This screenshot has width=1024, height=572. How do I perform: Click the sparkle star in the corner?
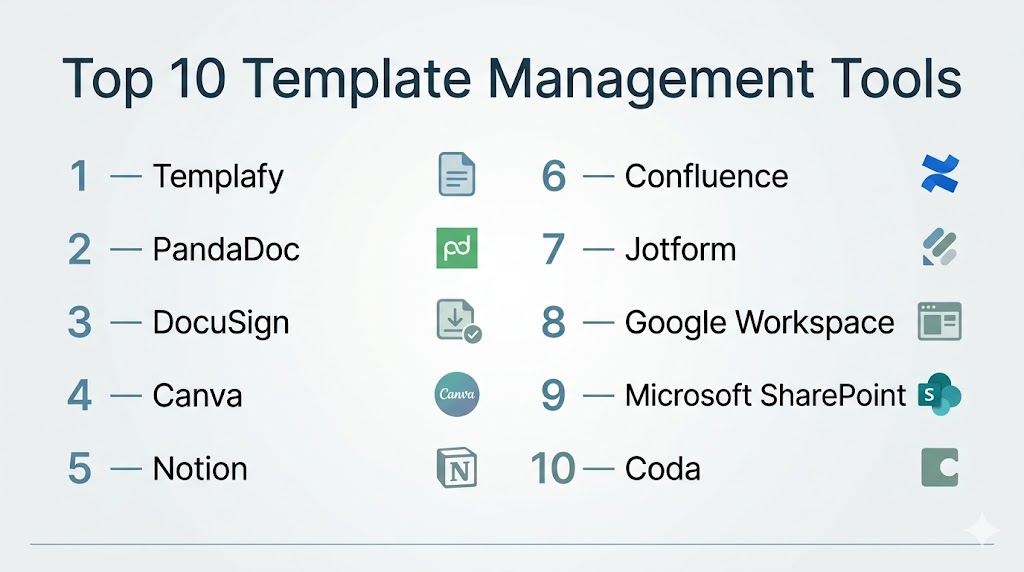(x=982, y=529)
